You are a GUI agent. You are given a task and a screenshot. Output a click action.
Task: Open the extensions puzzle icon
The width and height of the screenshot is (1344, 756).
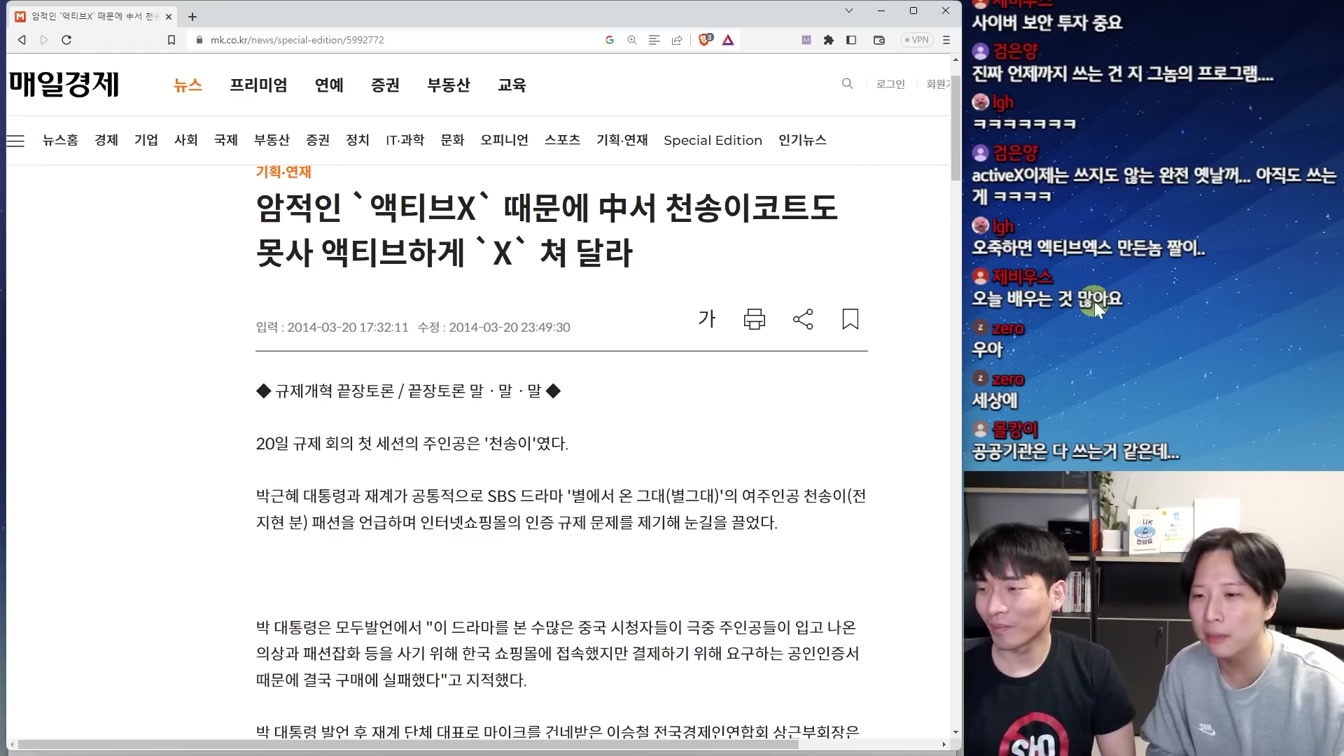(x=828, y=40)
